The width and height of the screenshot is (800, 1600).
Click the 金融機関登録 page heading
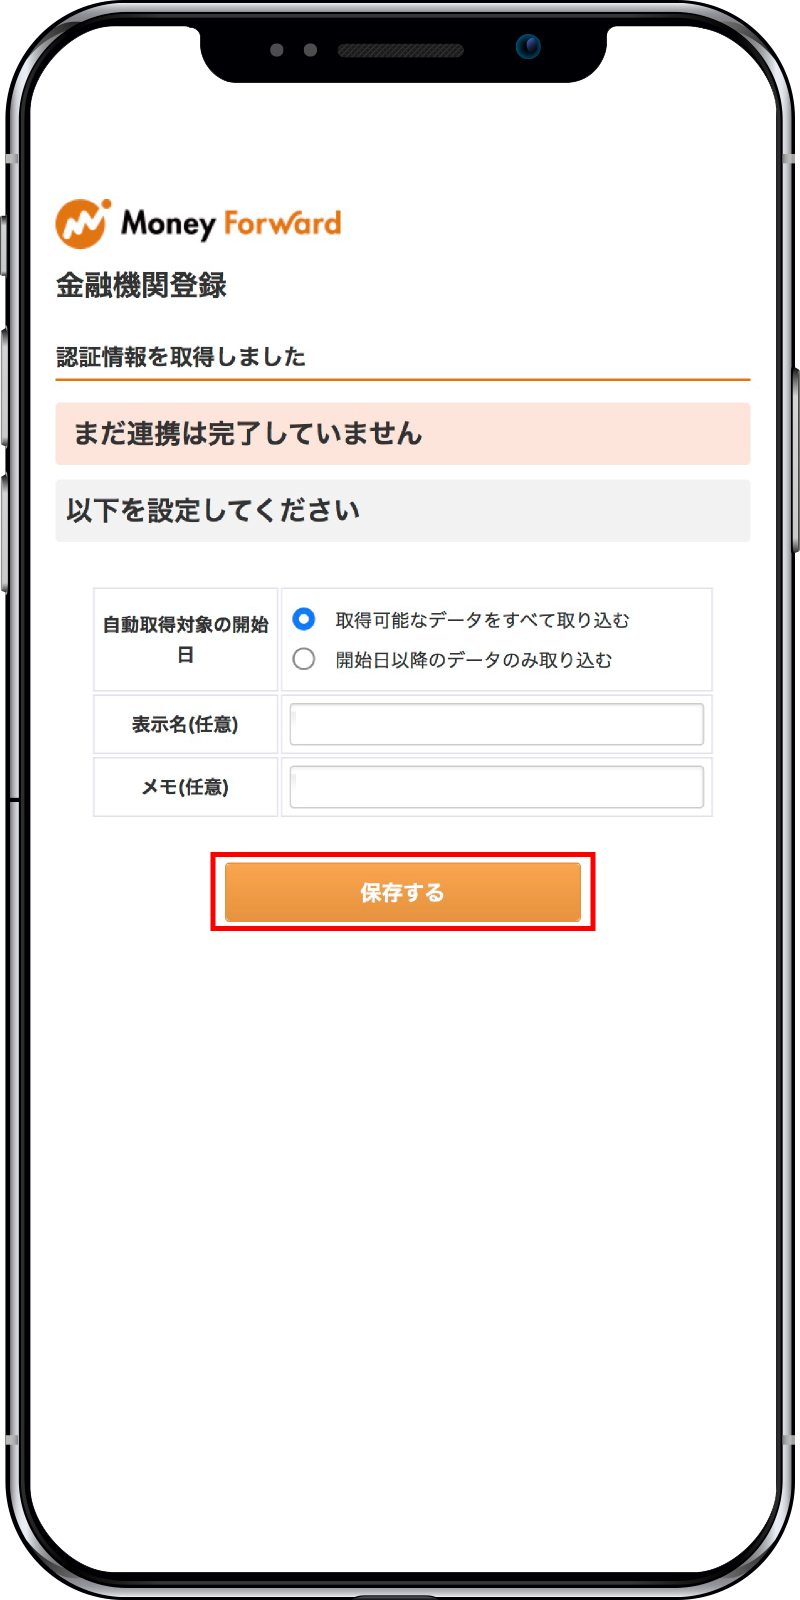pyautogui.click(x=141, y=285)
